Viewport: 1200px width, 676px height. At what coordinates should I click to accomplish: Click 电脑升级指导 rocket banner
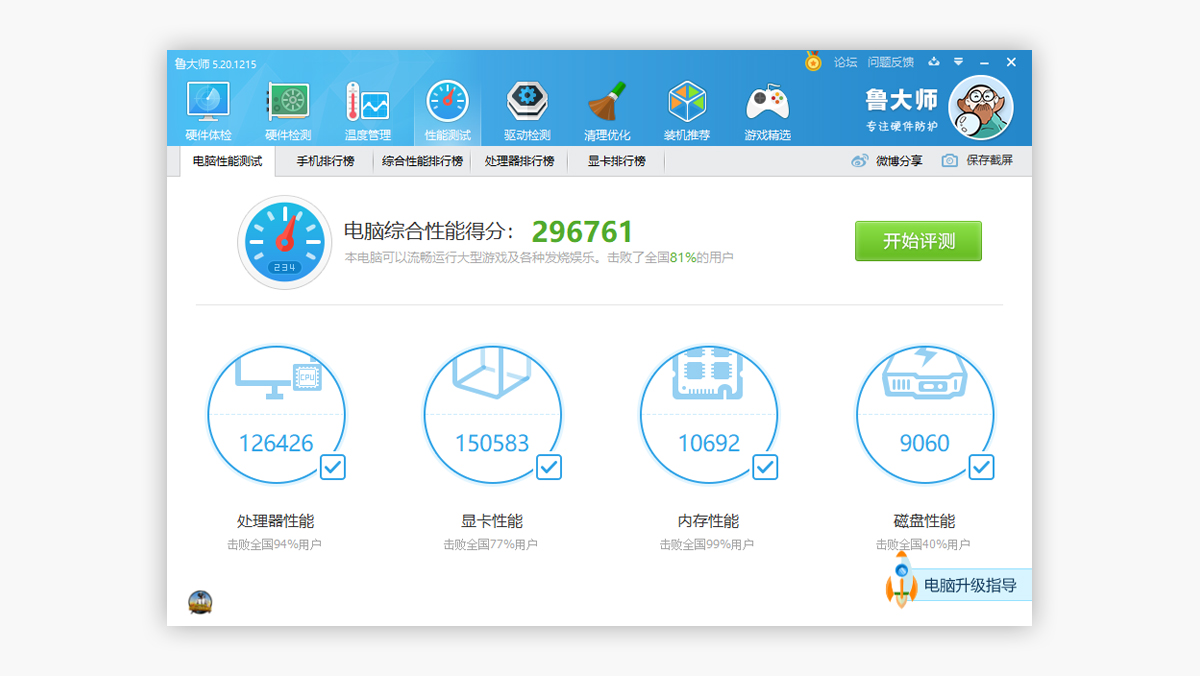click(958, 585)
